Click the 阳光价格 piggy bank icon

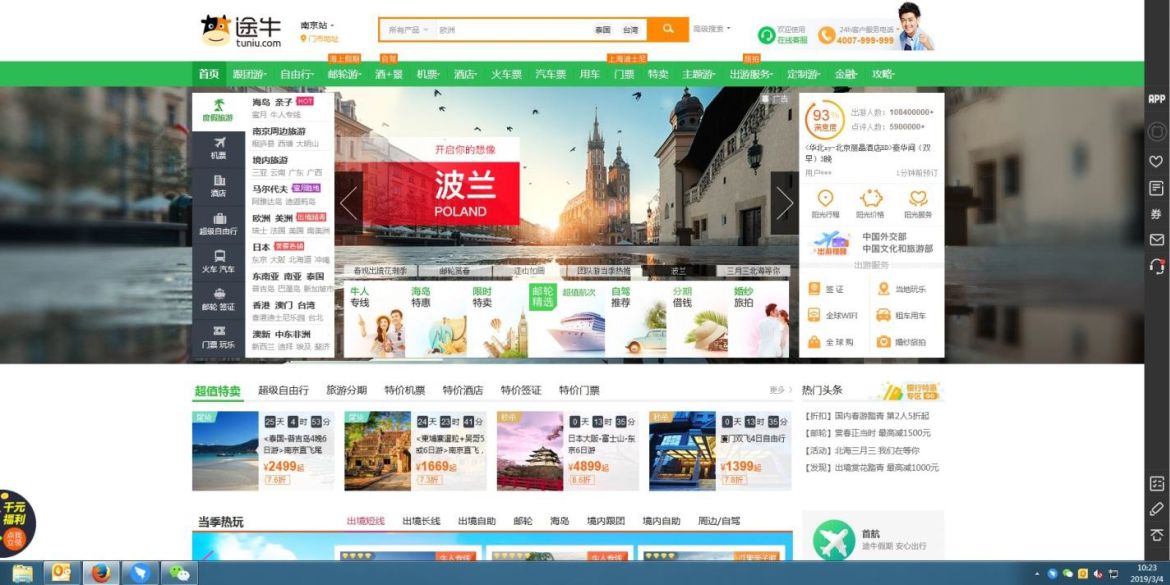point(869,203)
